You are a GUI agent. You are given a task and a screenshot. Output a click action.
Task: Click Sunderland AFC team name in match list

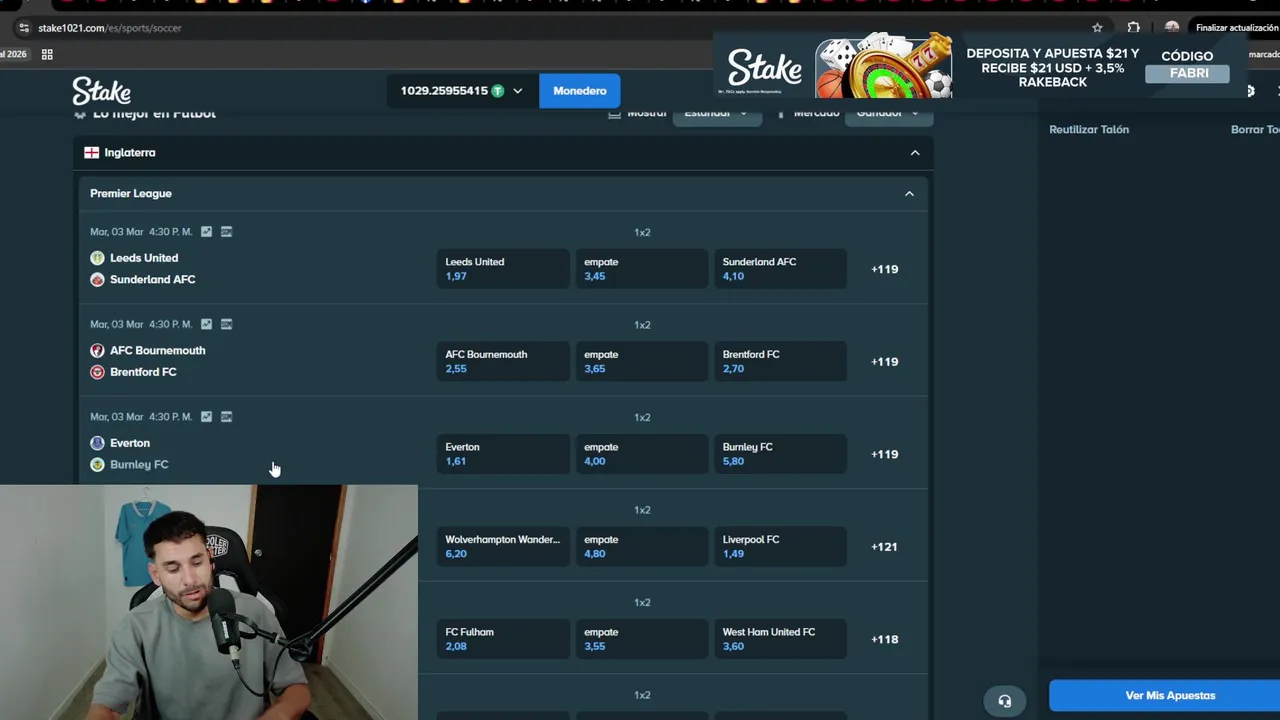pyautogui.click(x=153, y=280)
